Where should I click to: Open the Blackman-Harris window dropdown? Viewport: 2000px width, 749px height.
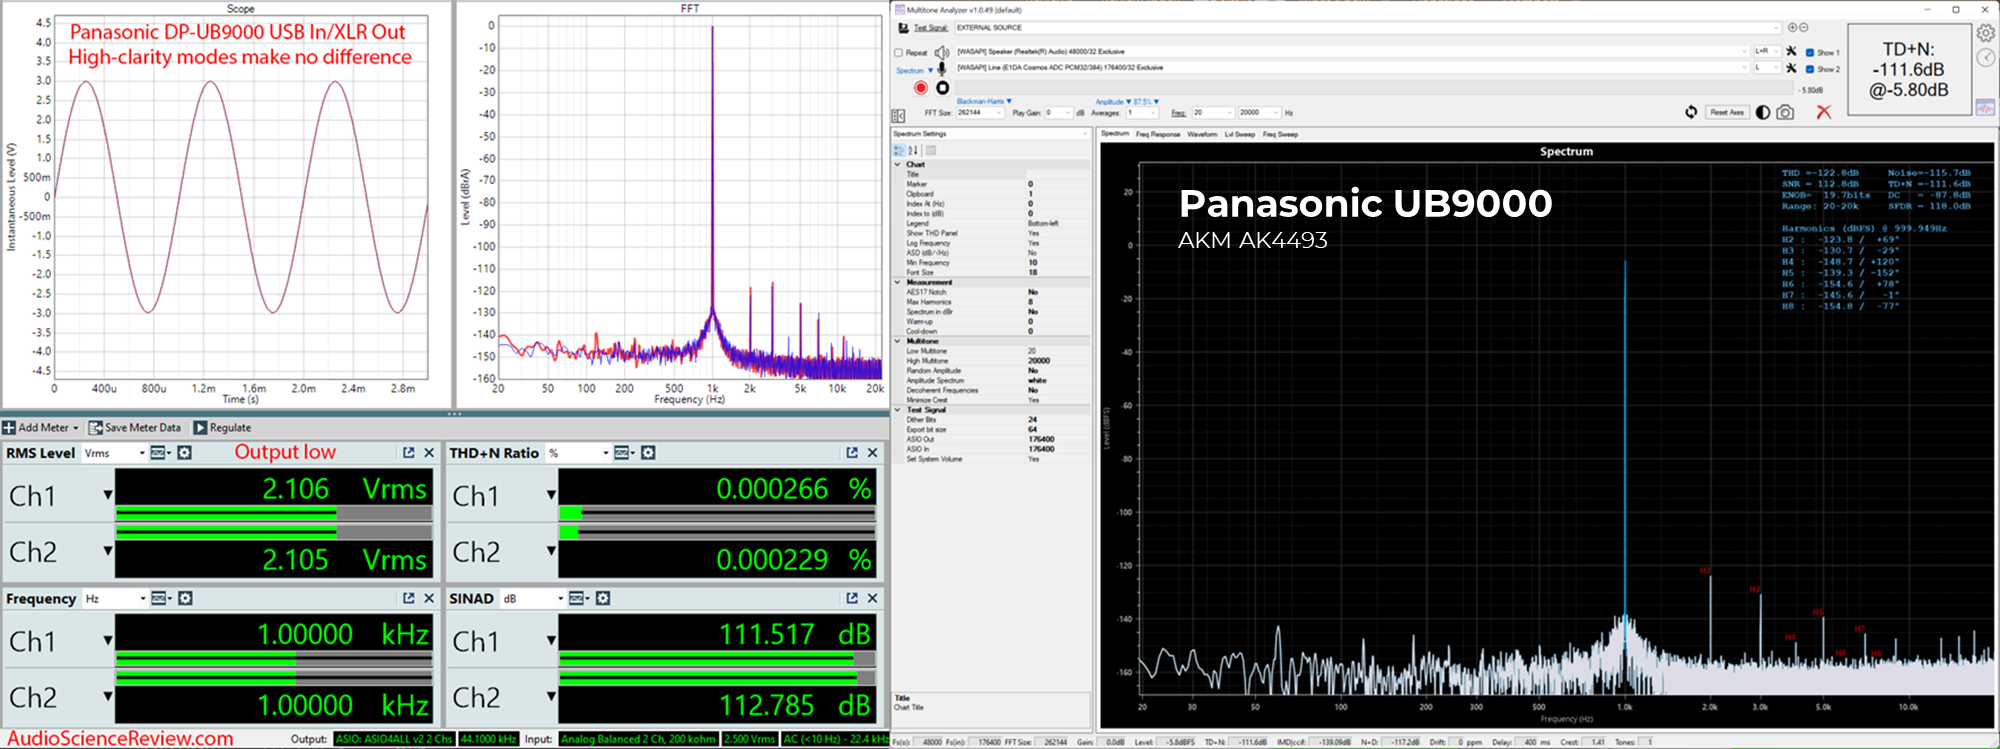tap(984, 101)
